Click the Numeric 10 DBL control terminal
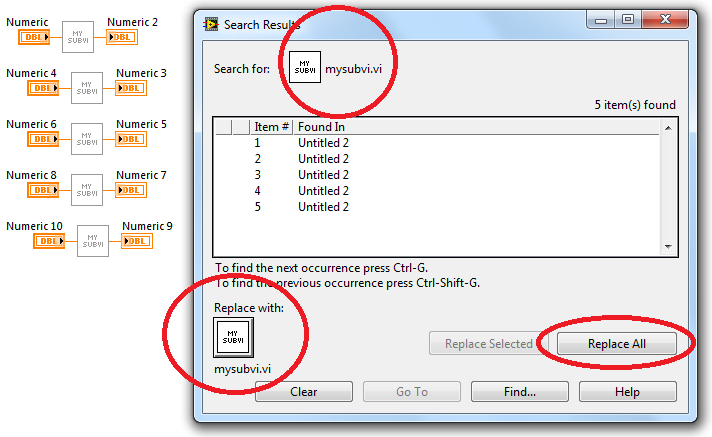Viewport: 712px width, 437px height. tap(49, 241)
